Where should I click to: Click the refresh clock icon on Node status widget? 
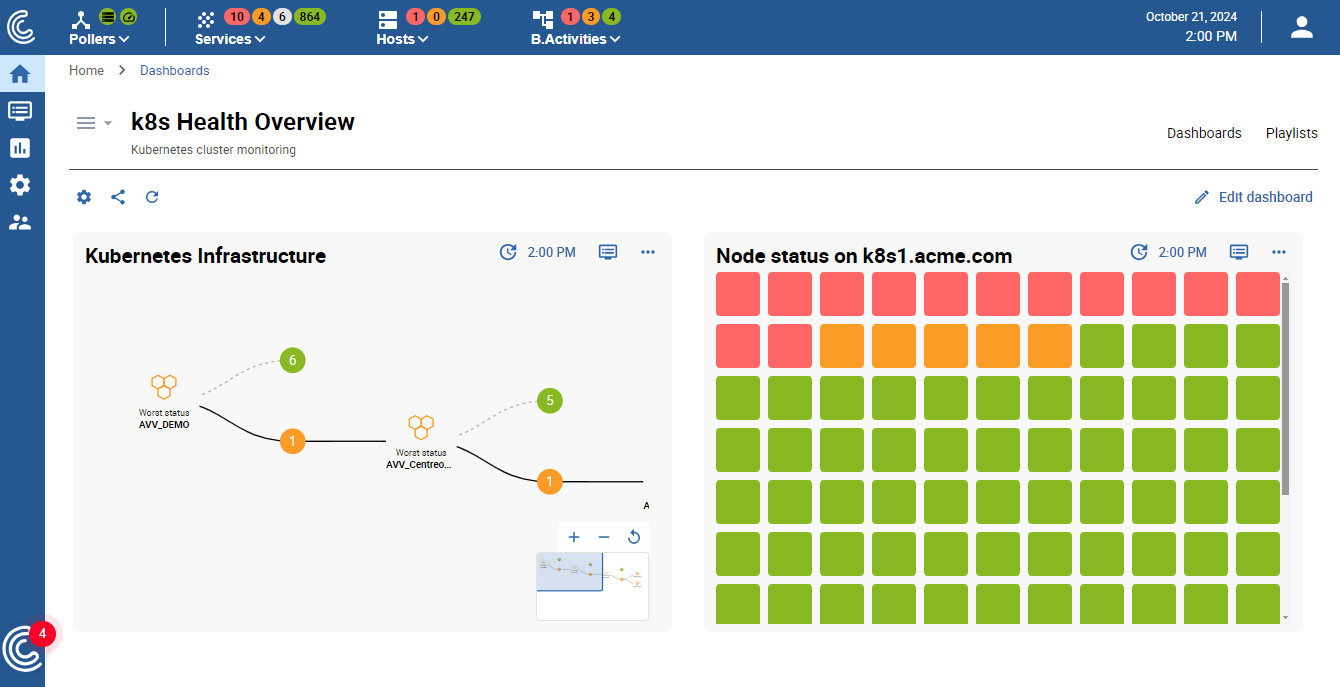click(x=1139, y=252)
